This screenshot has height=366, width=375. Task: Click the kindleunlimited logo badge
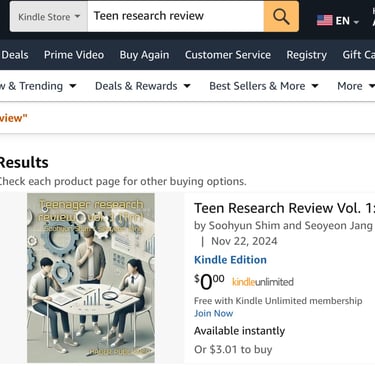pos(263,282)
